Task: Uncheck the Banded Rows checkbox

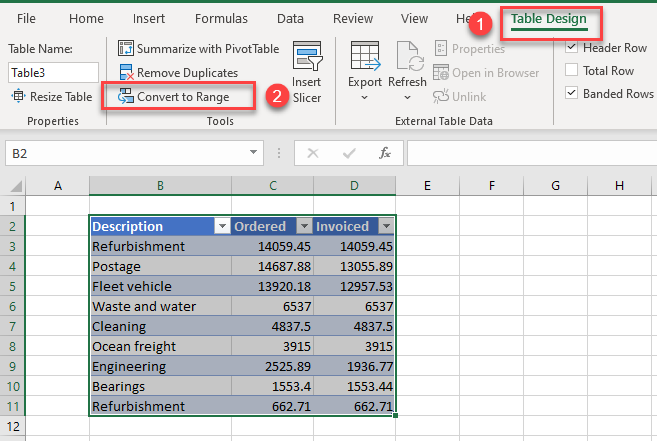Action: 571,93
